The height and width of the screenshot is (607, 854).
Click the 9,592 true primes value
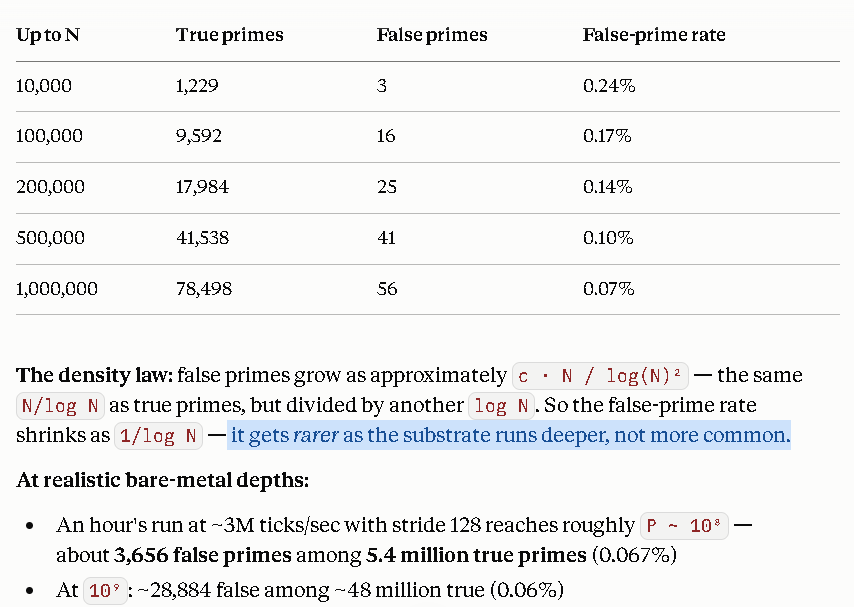click(x=199, y=136)
